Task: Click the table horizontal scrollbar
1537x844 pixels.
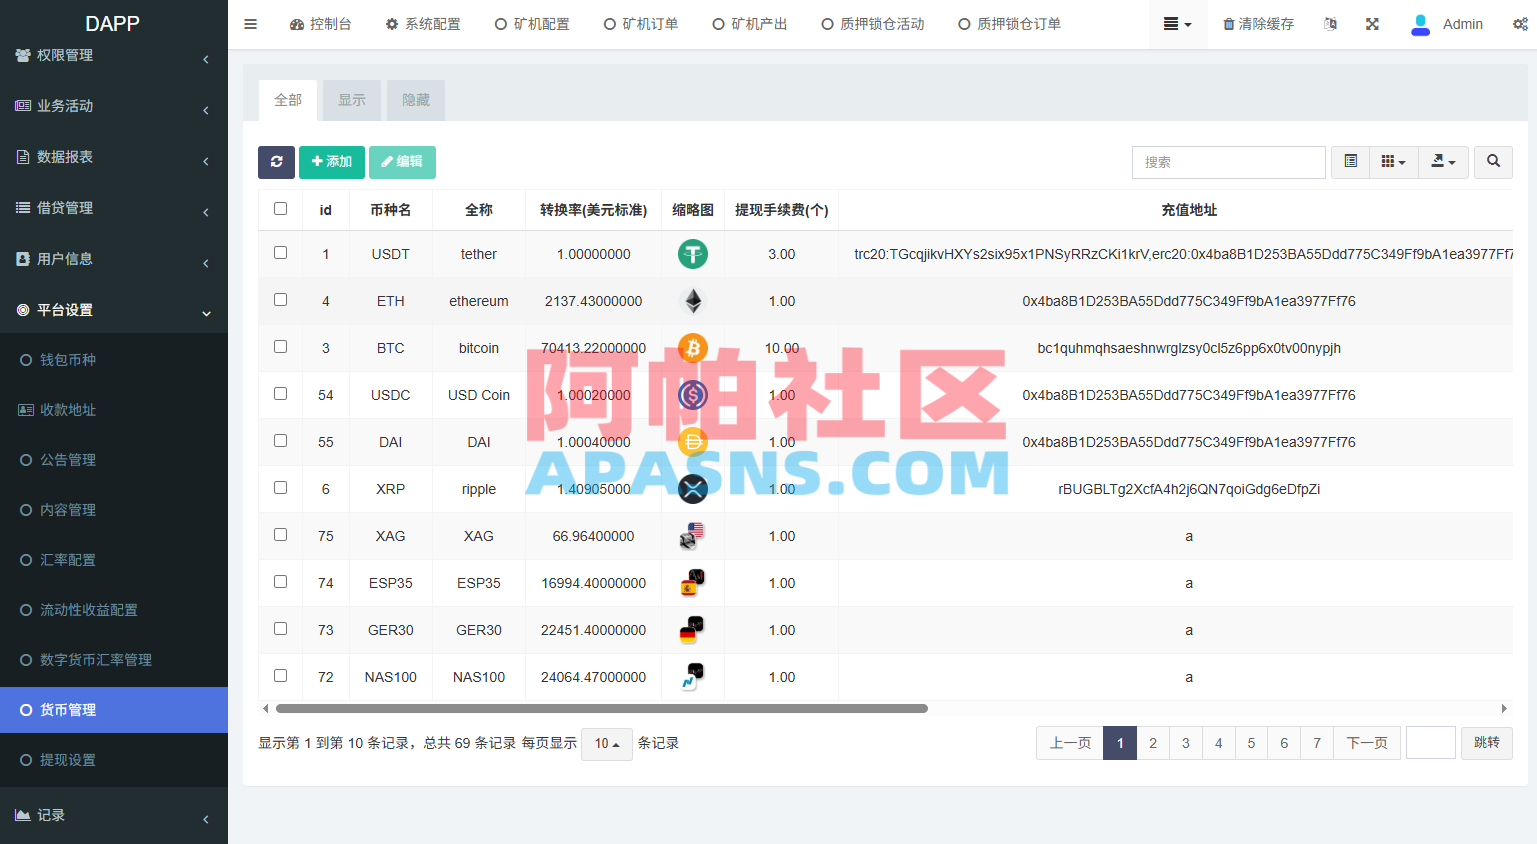Action: [602, 708]
